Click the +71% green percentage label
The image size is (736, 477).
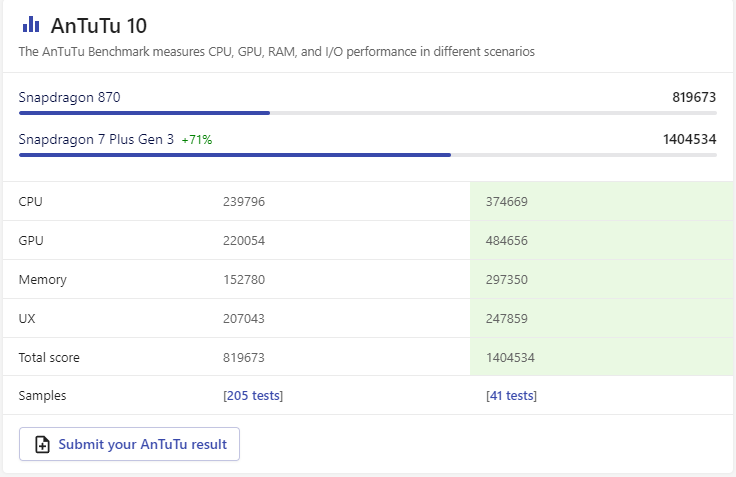point(197,140)
